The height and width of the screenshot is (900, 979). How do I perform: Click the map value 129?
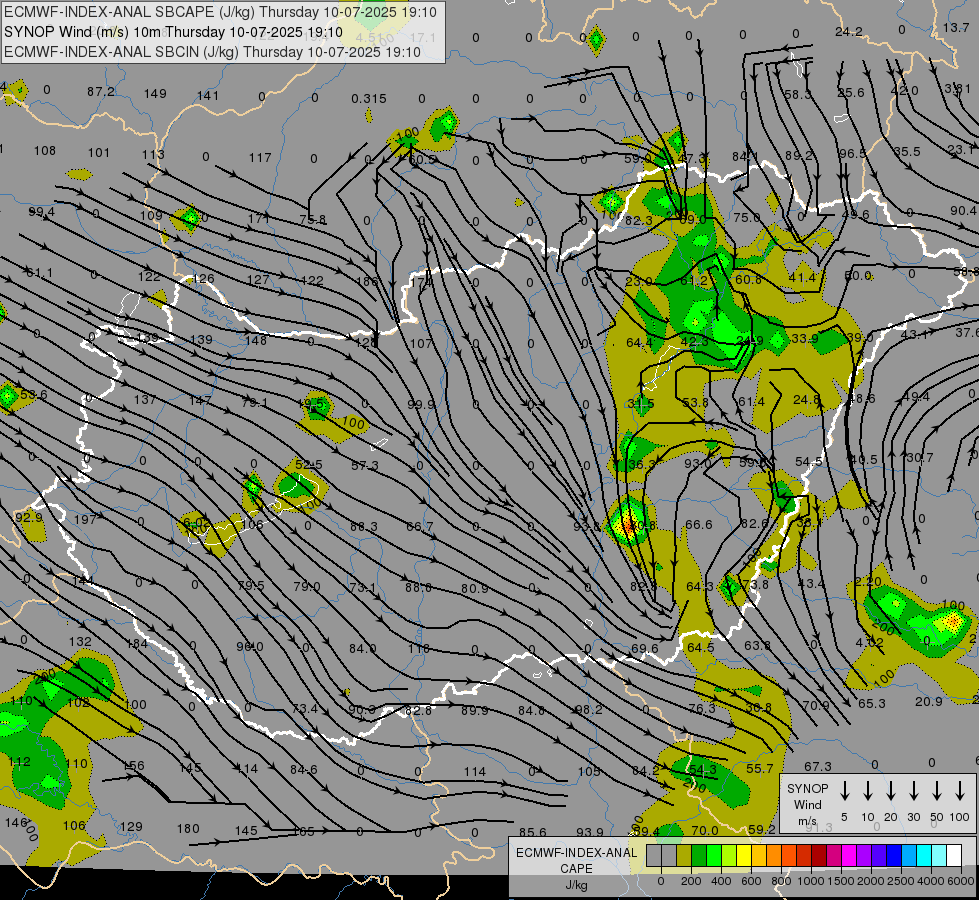[131, 826]
